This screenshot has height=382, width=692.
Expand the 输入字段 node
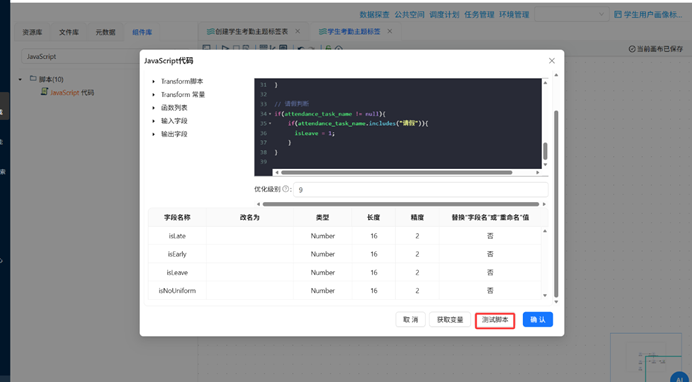[x=154, y=121]
